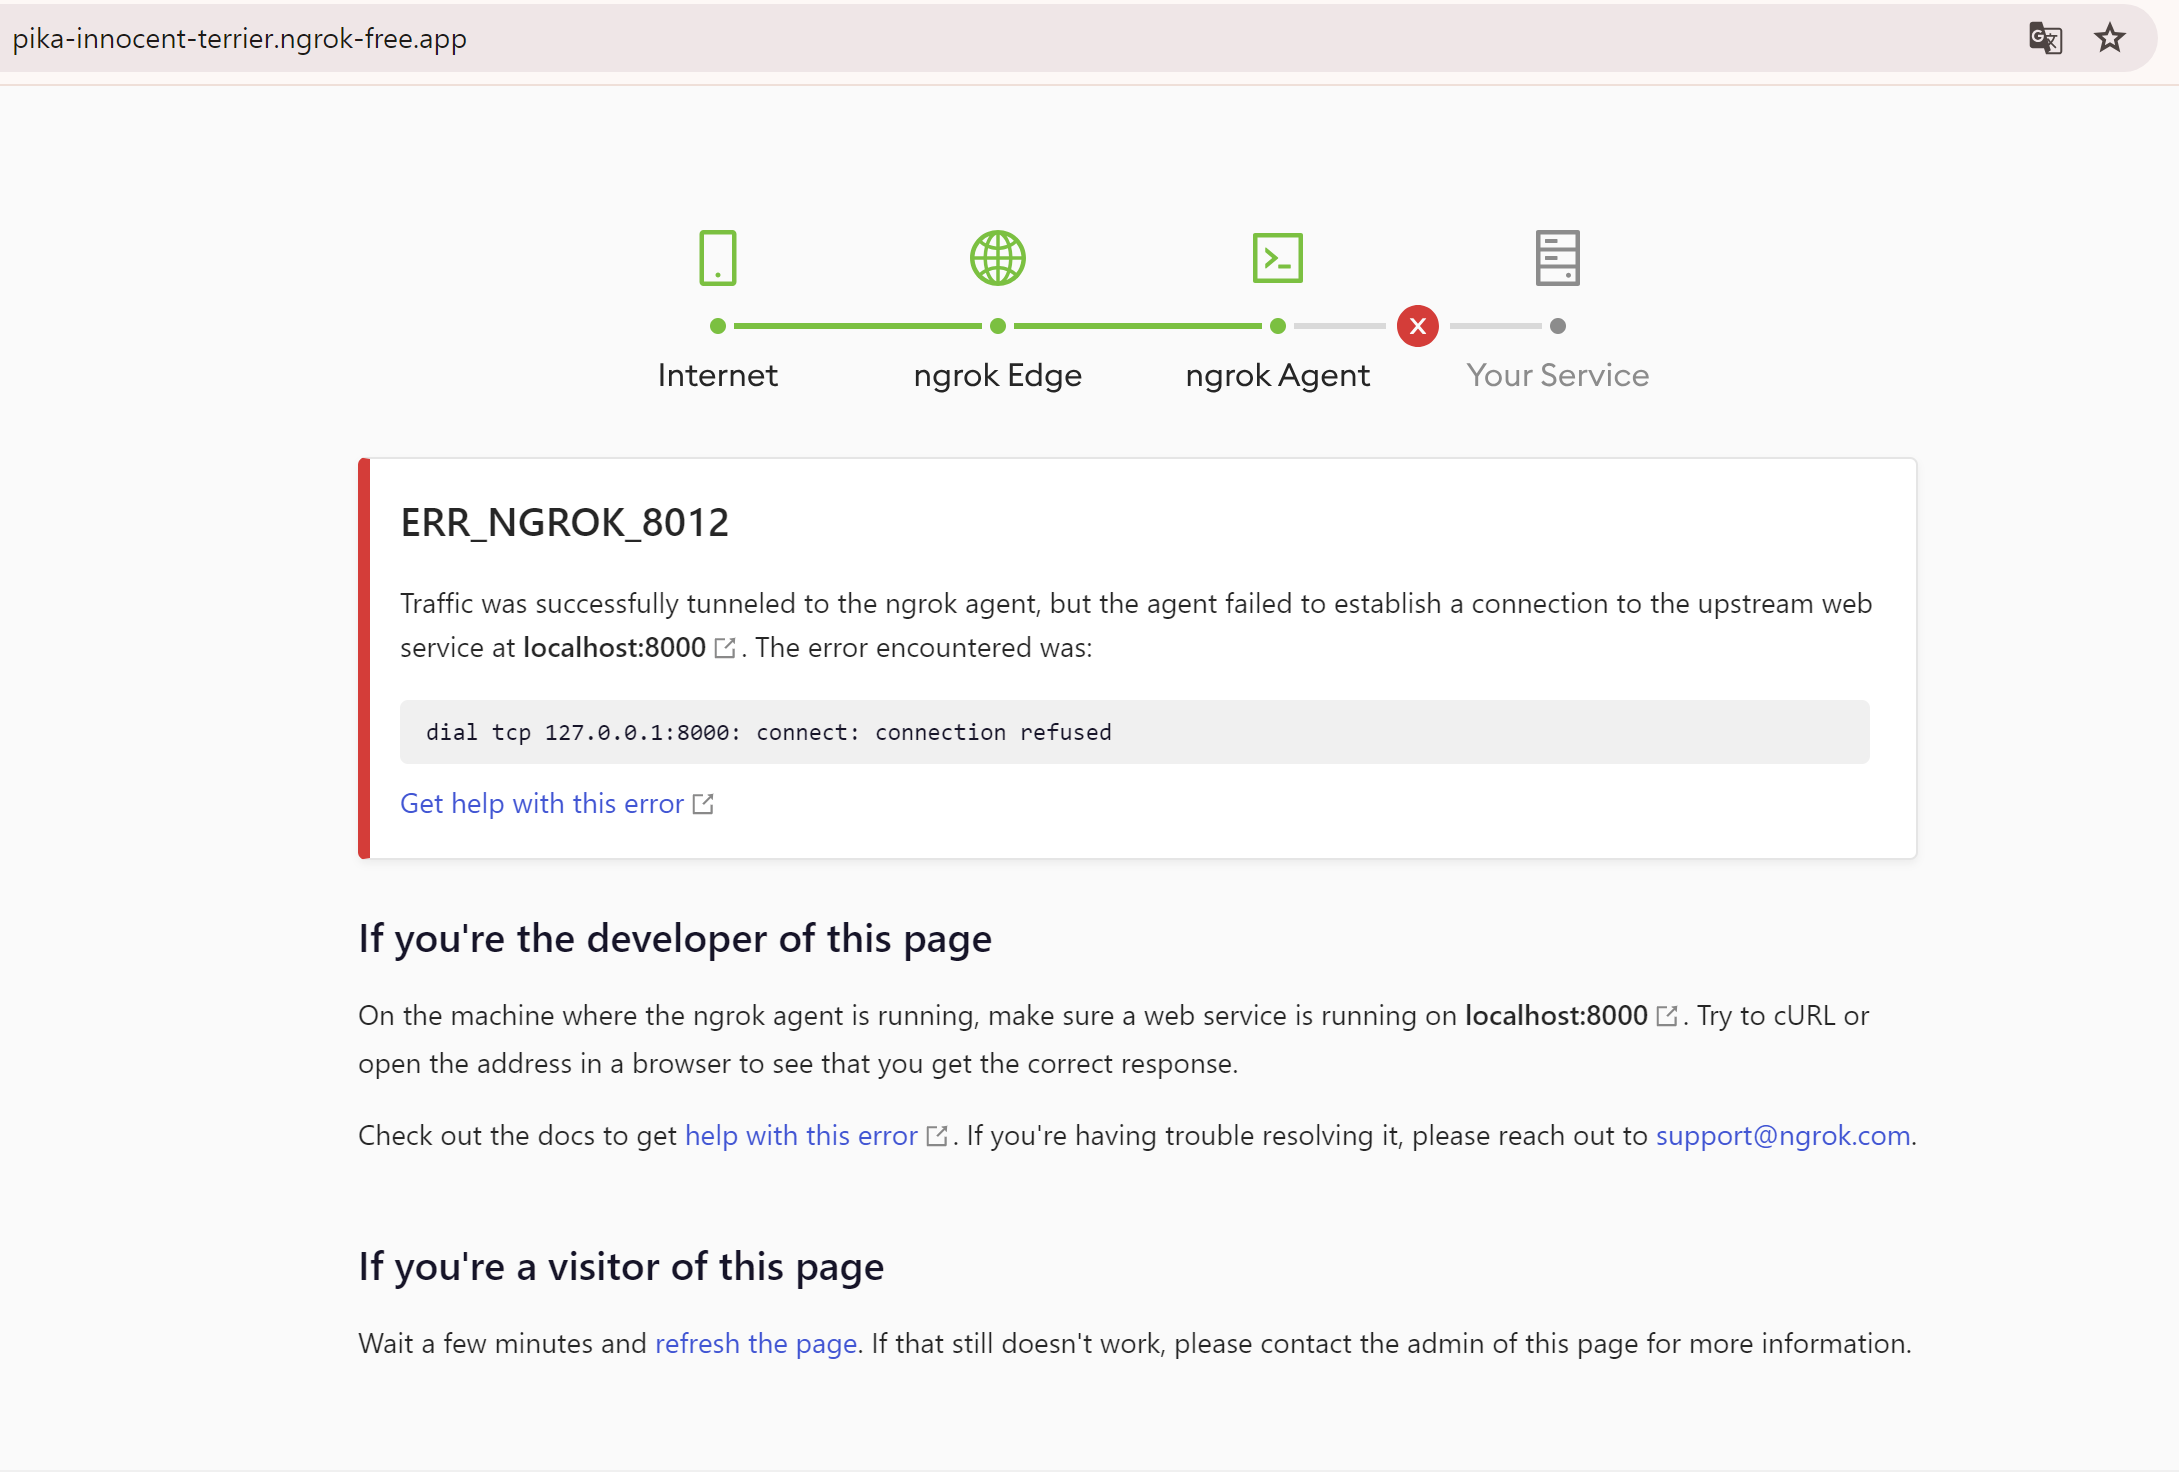The width and height of the screenshot is (2179, 1484).
Task: Click the translate page icon
Action: [x=2045, y=38]
